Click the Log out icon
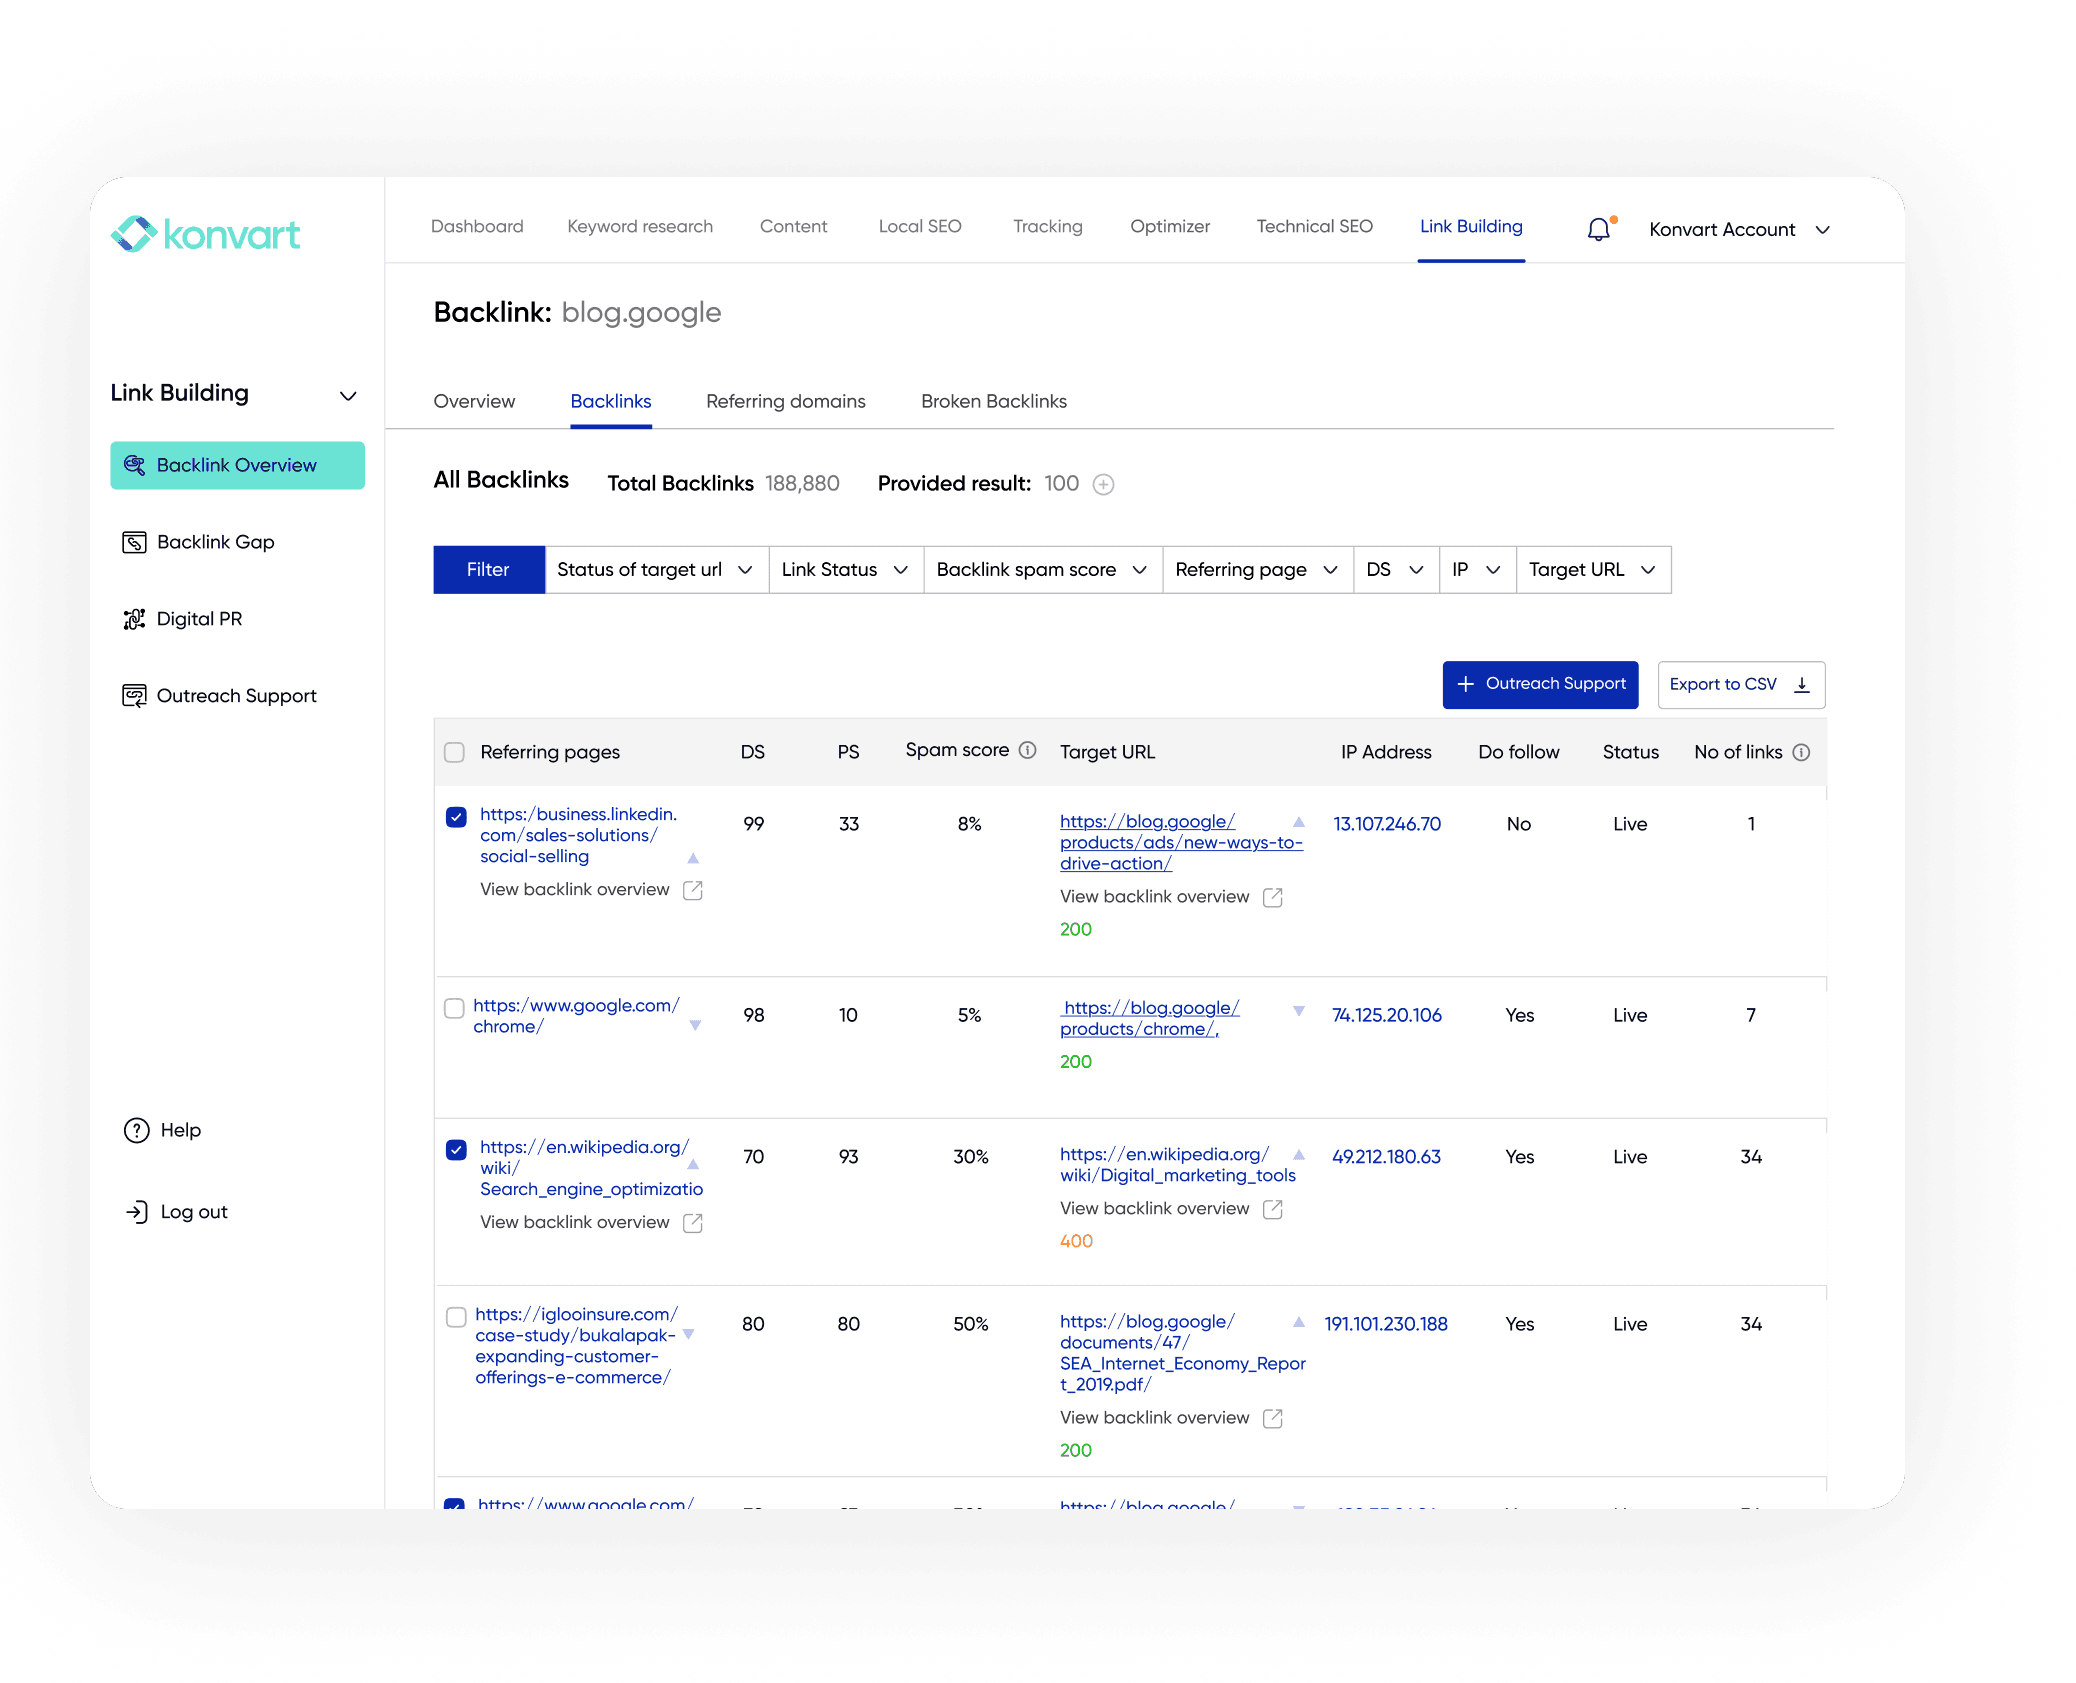This screenshot has width=2076, height=1683. tap(137, 1211)
